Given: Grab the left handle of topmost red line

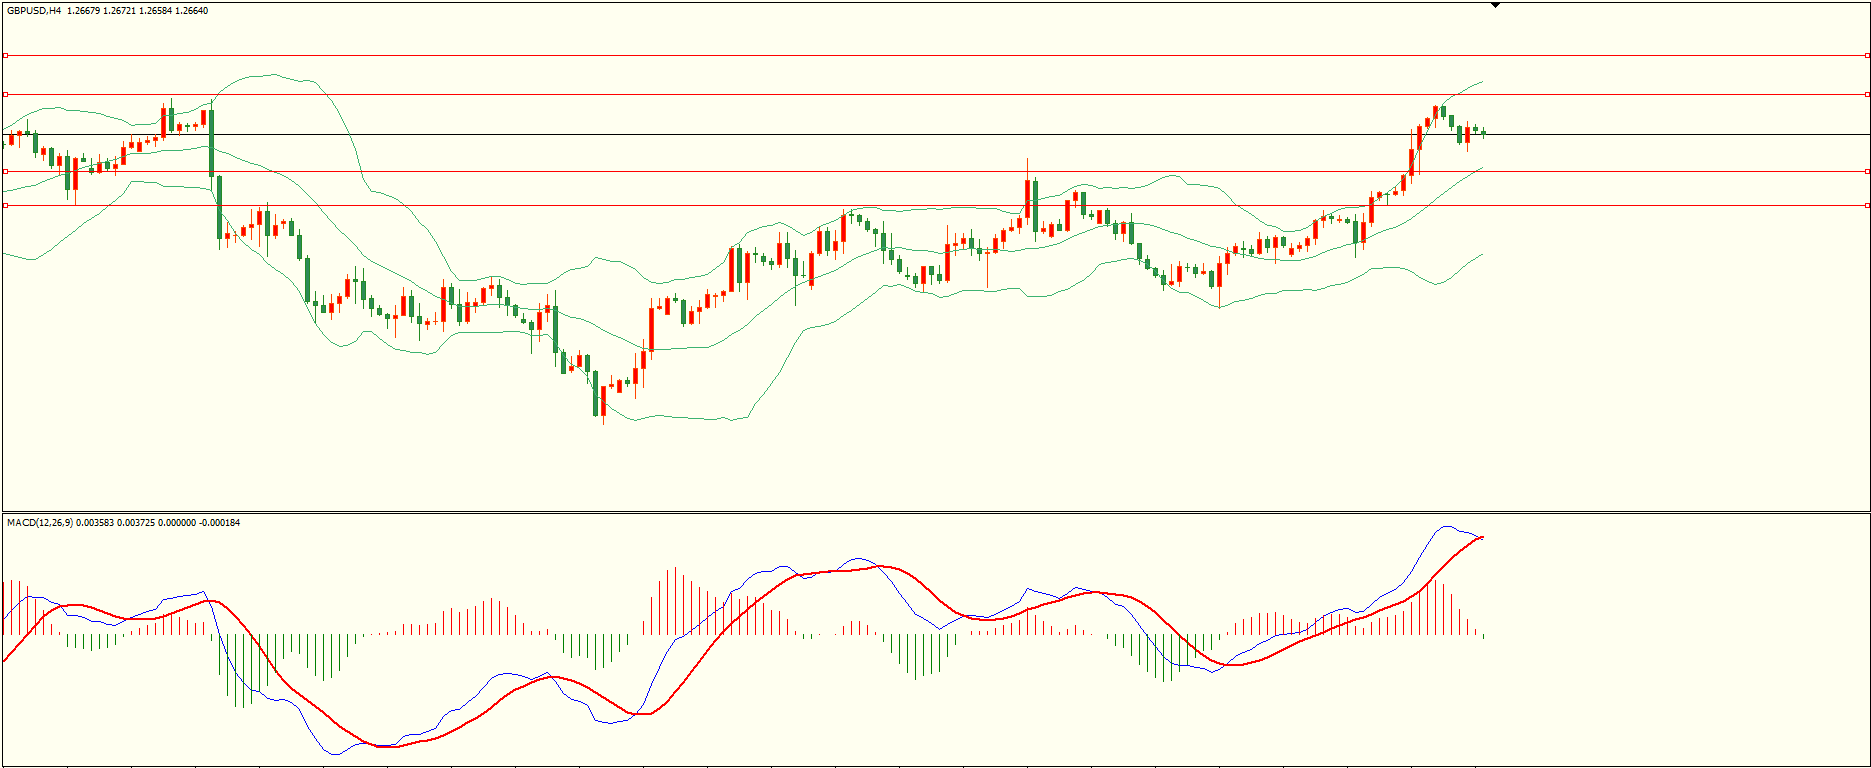Looking at the screenshot, I should [x=5, y=56].
